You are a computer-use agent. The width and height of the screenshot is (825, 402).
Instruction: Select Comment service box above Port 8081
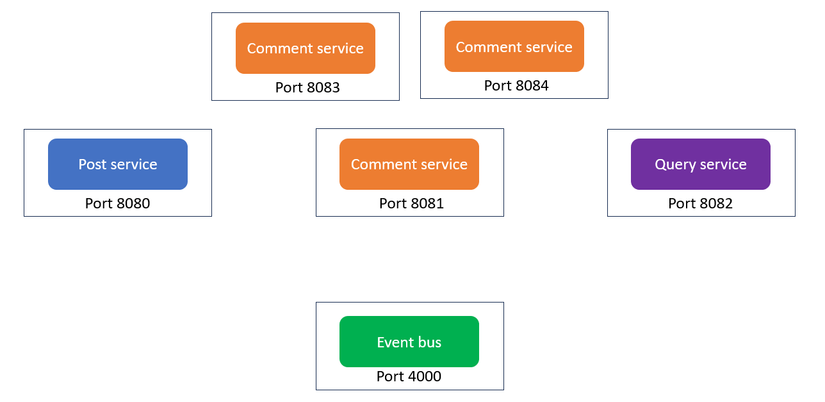[x=409, y=164]
